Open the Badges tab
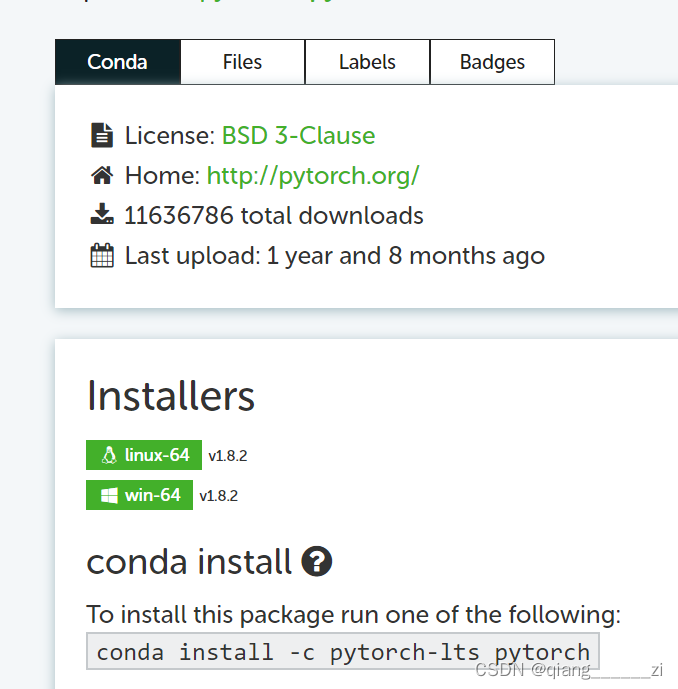Image resolution: width=678 pixels, height=689 pixels. [x=492, y=62]
